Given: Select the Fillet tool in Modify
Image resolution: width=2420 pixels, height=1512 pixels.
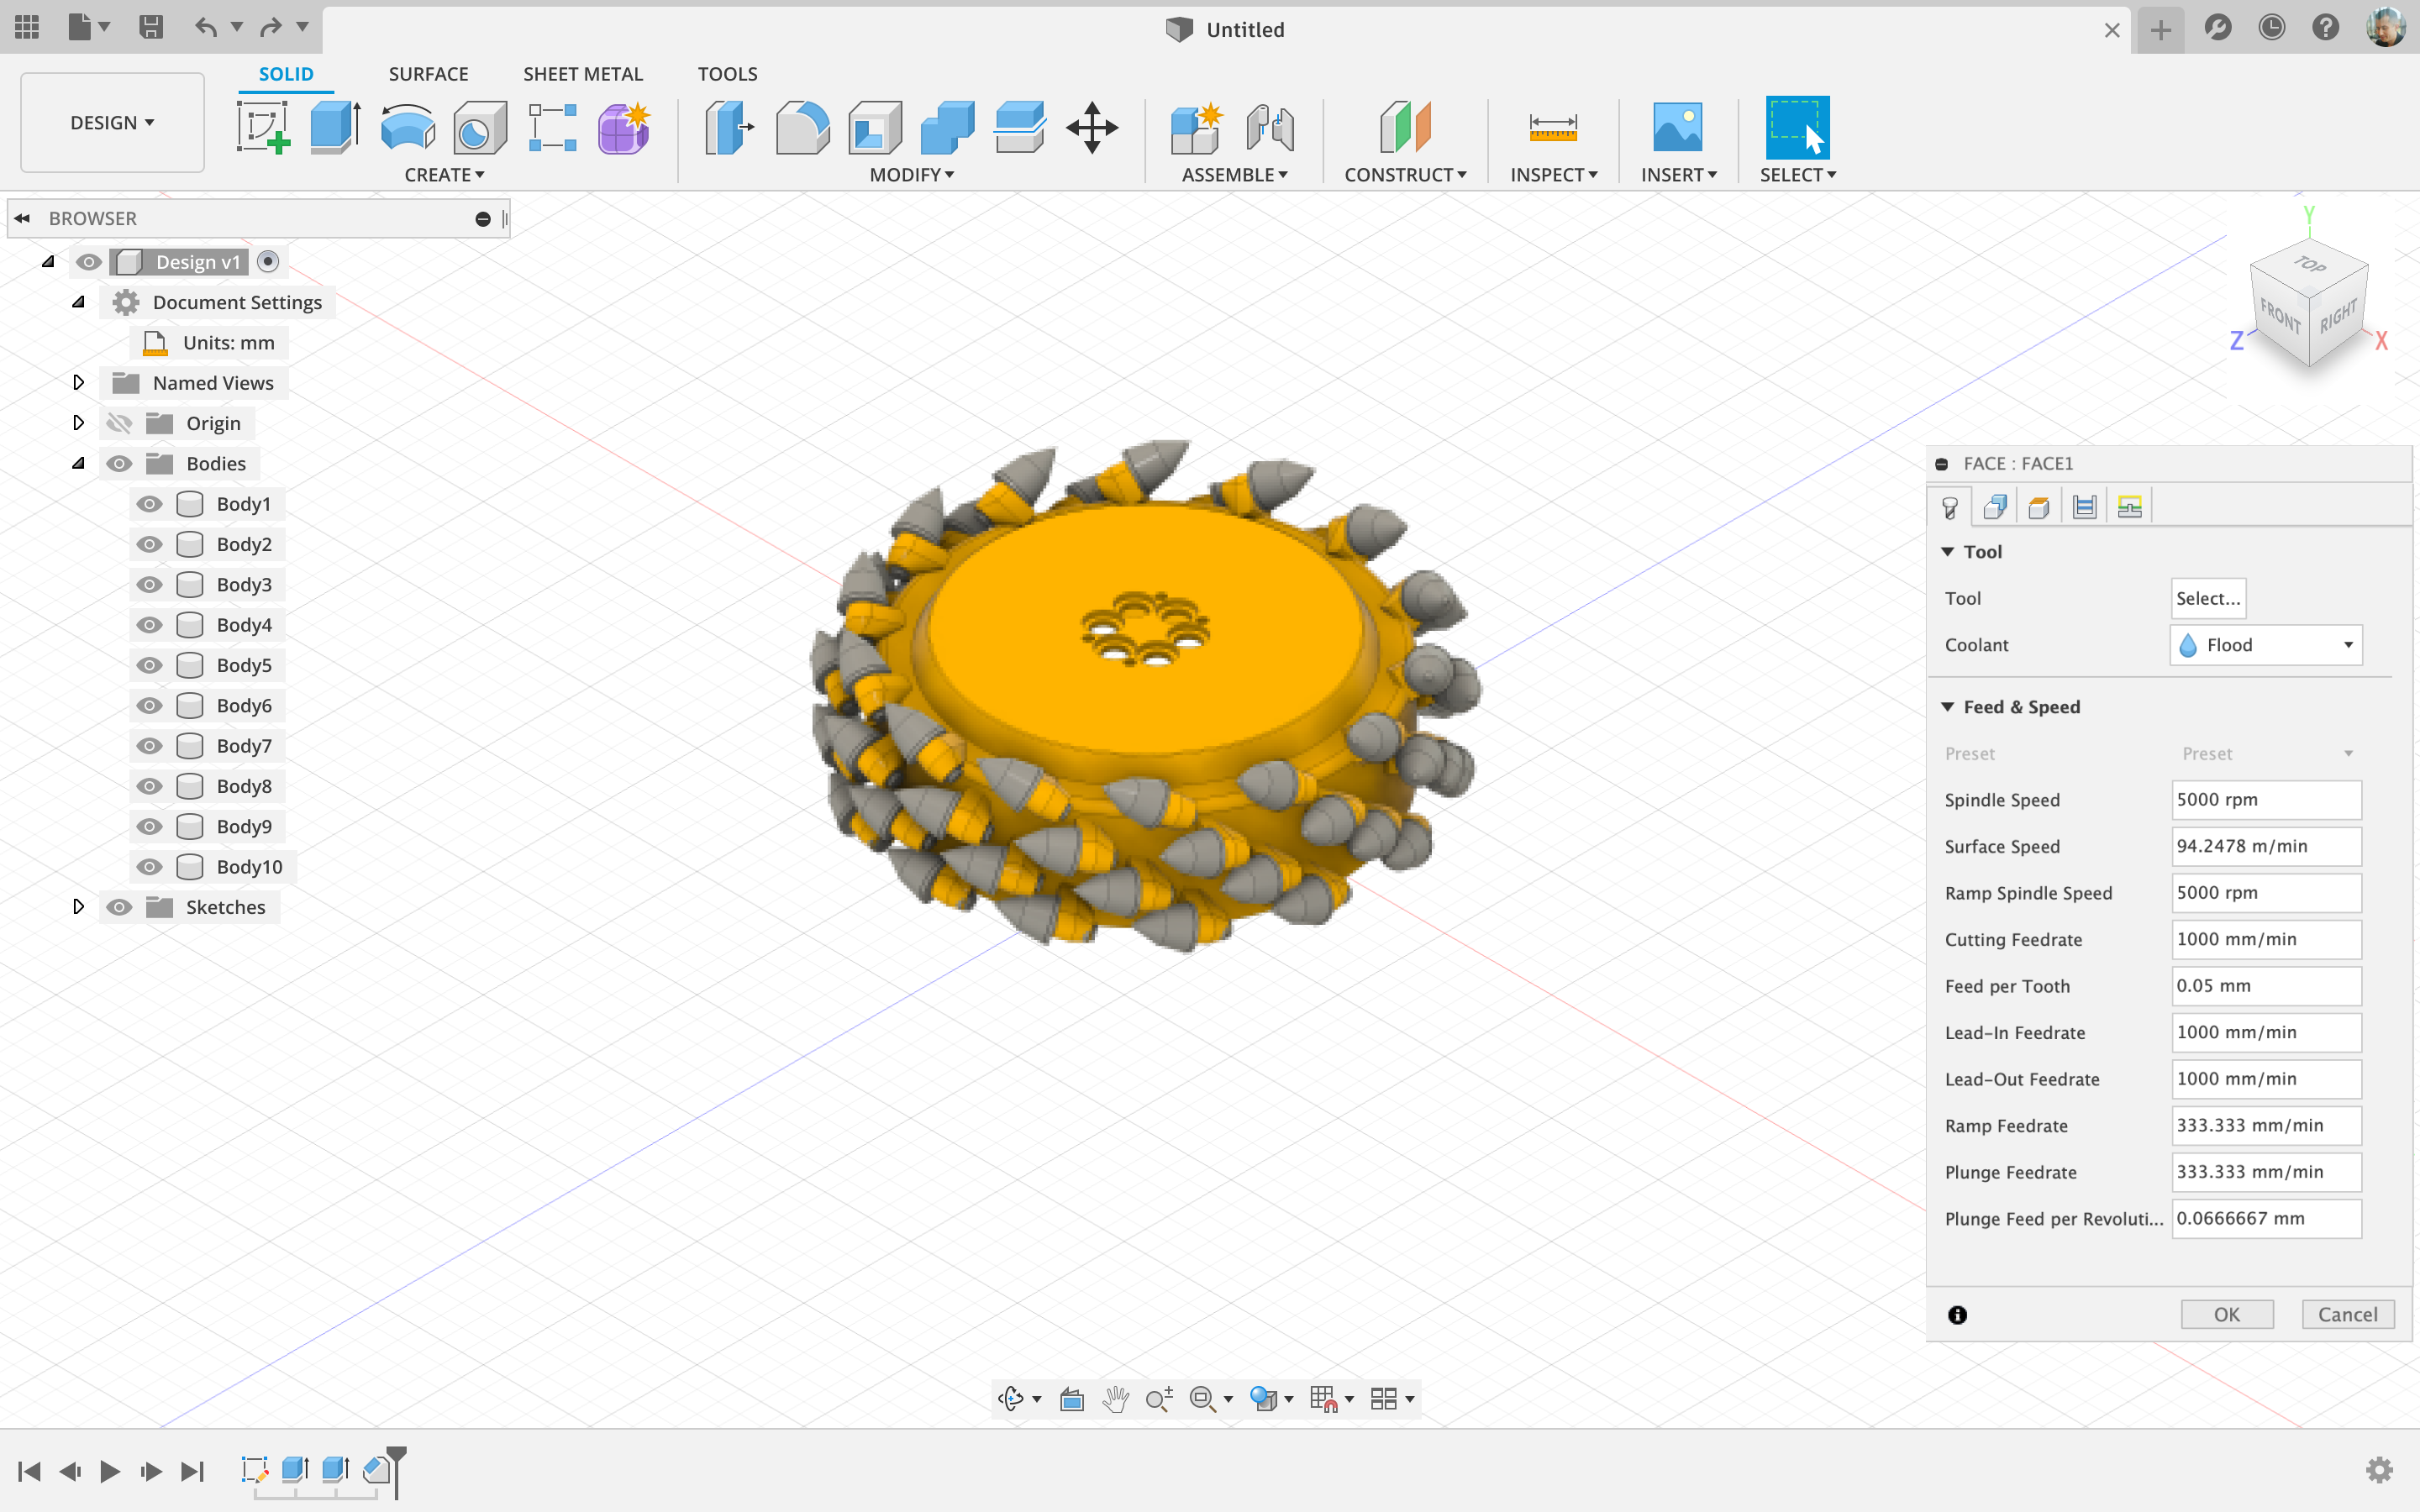Looking at the screenshot, I should point(802,128).
